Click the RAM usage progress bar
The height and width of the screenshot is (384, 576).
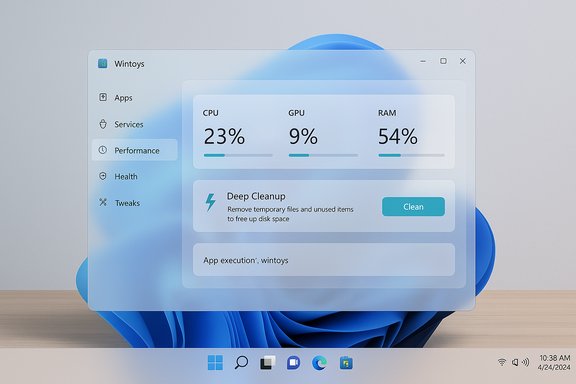(411, 155)
